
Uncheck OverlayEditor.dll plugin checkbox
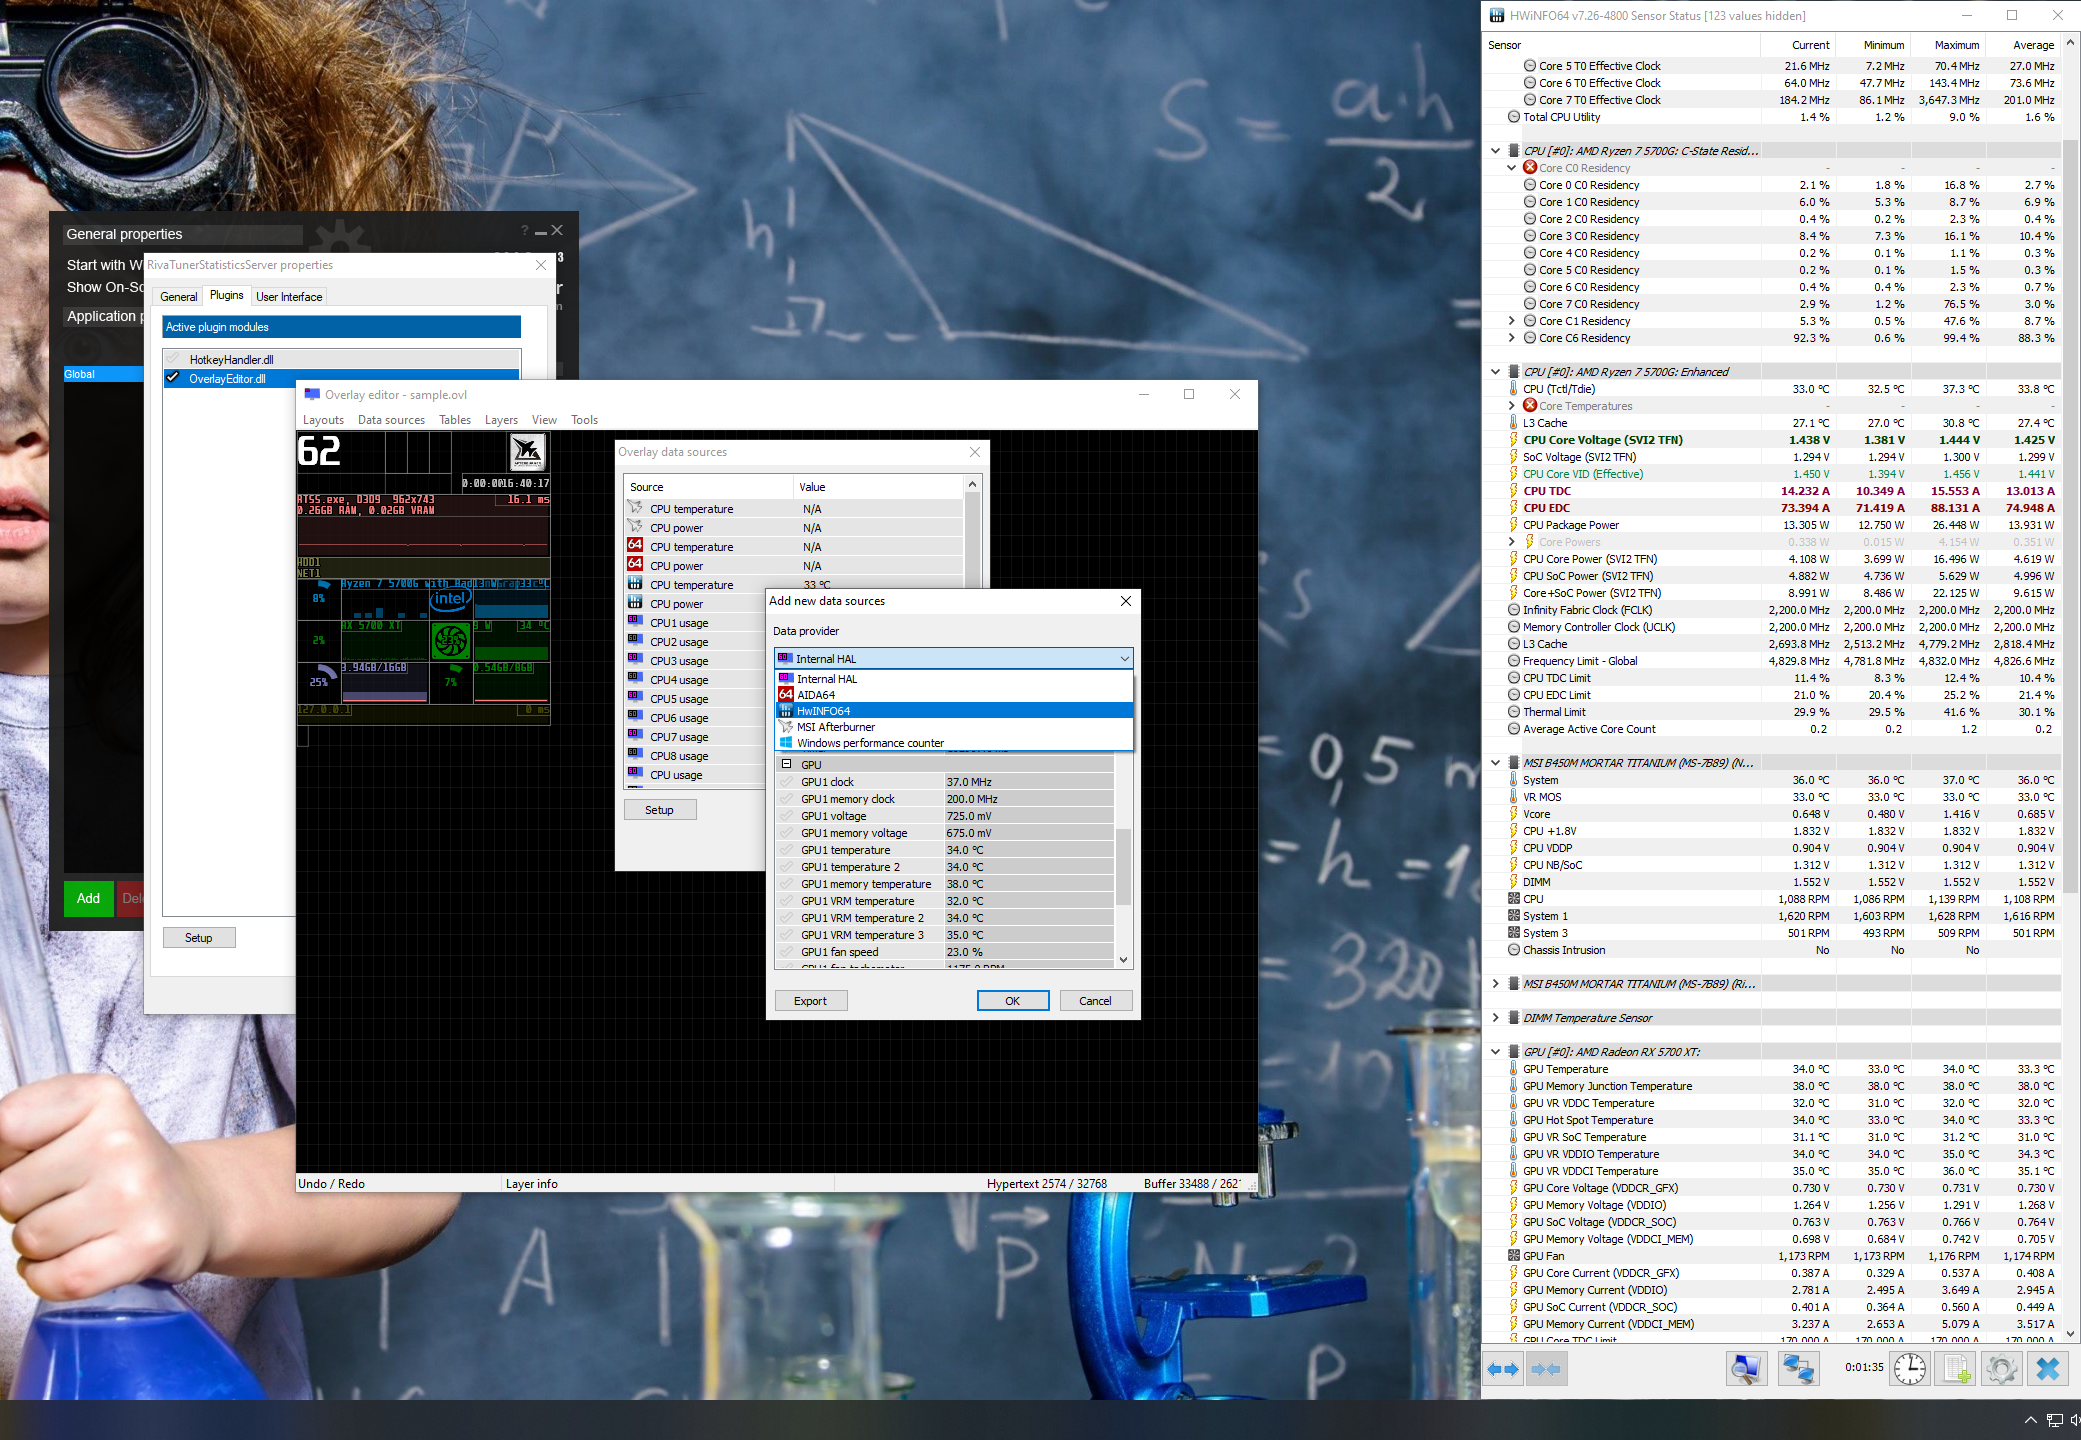coord(173,378)
